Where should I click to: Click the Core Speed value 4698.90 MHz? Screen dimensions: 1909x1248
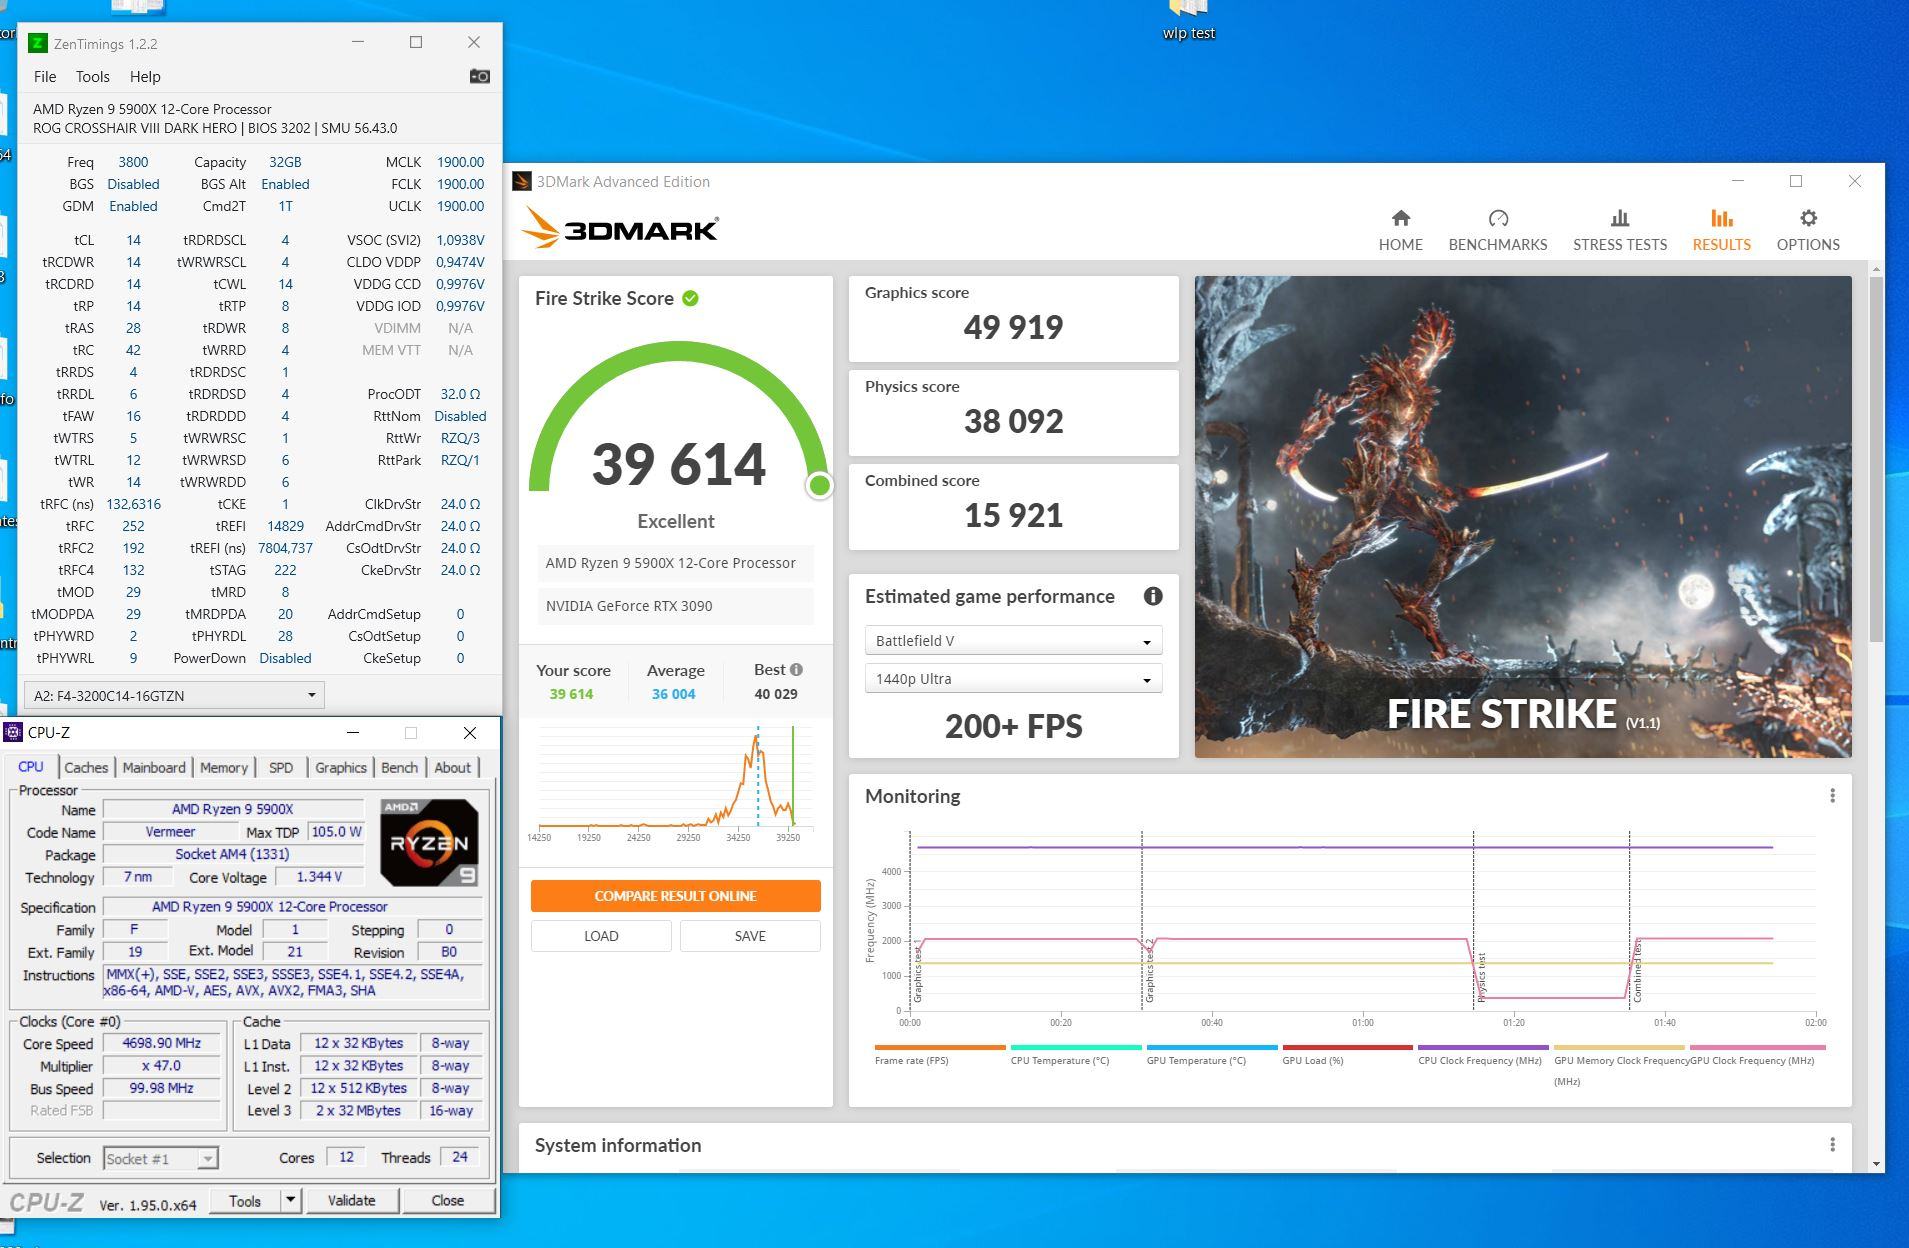point(162,1043)
